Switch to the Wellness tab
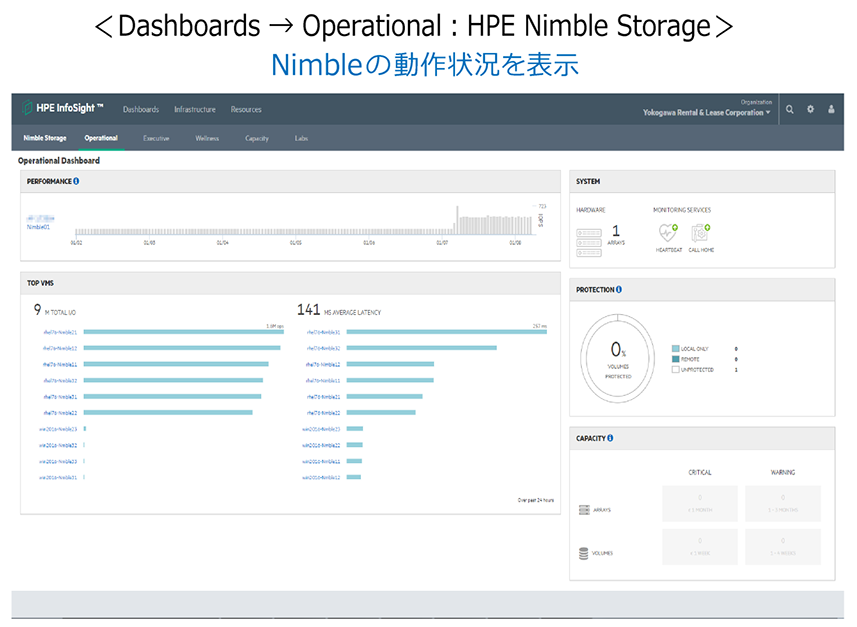This screenshot has width=857, height=627. 207,138
